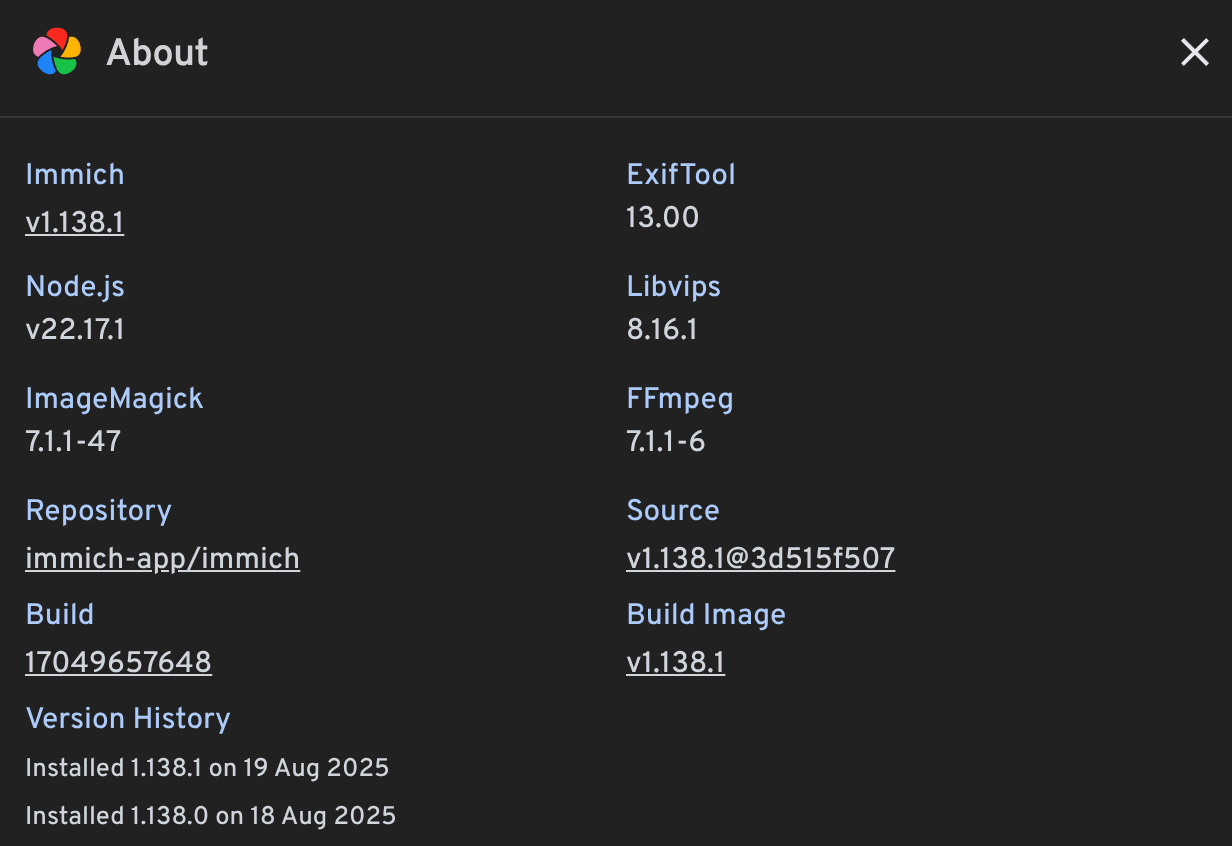Click the ImageMagick version 7.1.1-47 value
Screen dimensions: 1232x846
click(x=73, y=441)
